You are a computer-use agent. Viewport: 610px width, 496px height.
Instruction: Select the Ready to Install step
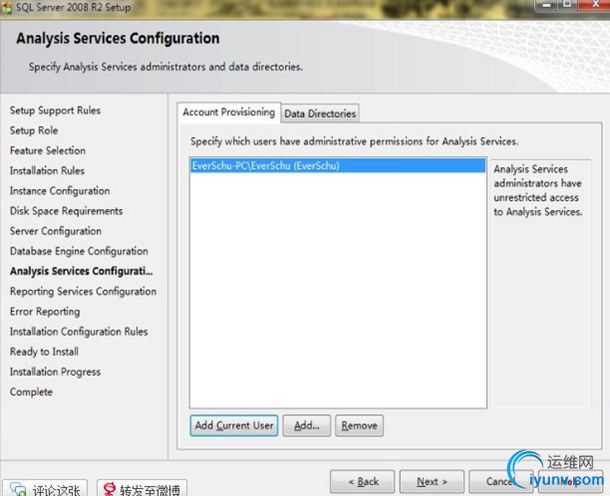(x=44, y=352)
